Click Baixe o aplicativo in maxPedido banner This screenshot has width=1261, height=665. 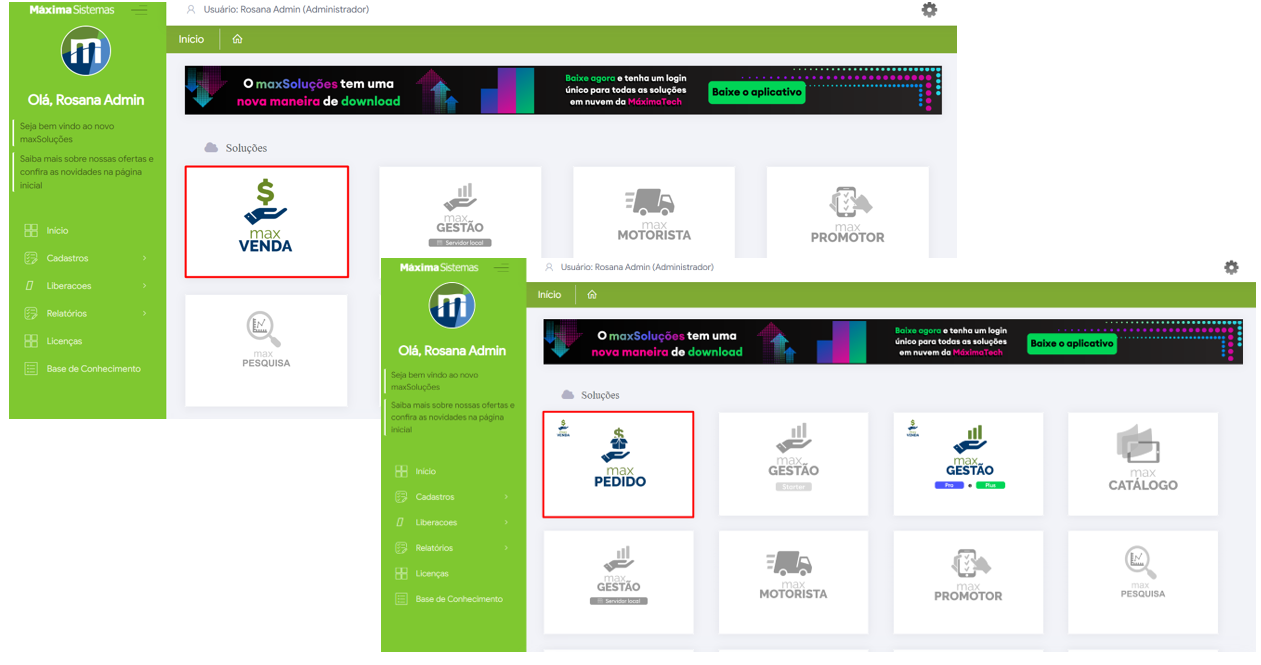coord(1072,344)
